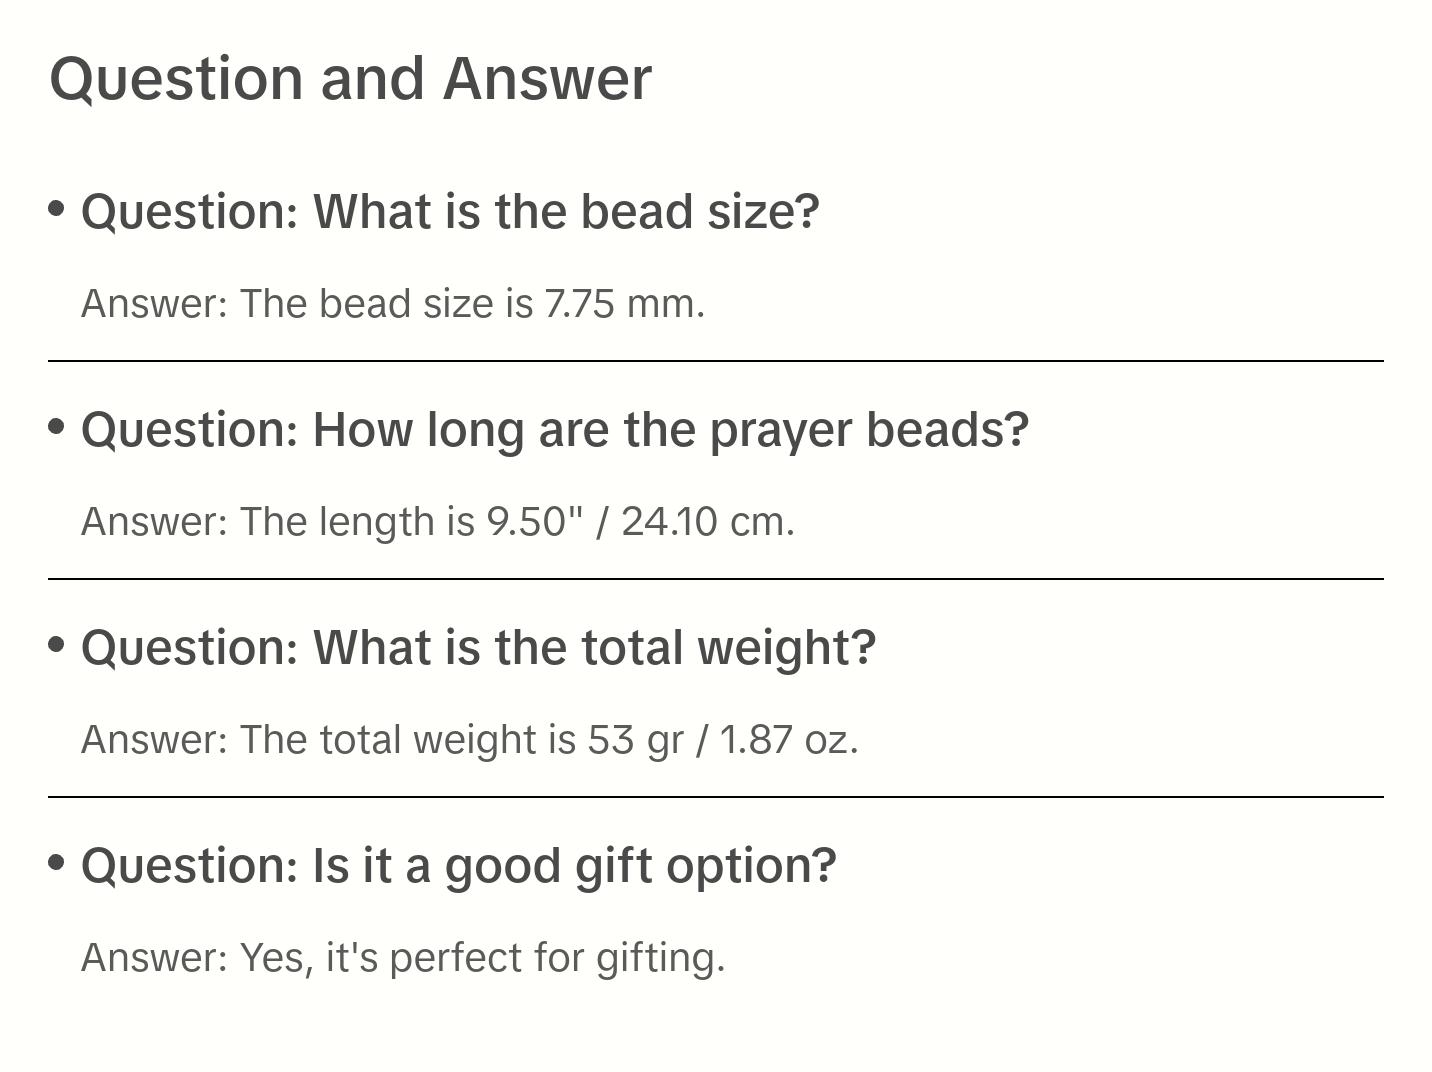Click 'Answer:' label before bead size
The image size is (1432, 1072).
155,304
